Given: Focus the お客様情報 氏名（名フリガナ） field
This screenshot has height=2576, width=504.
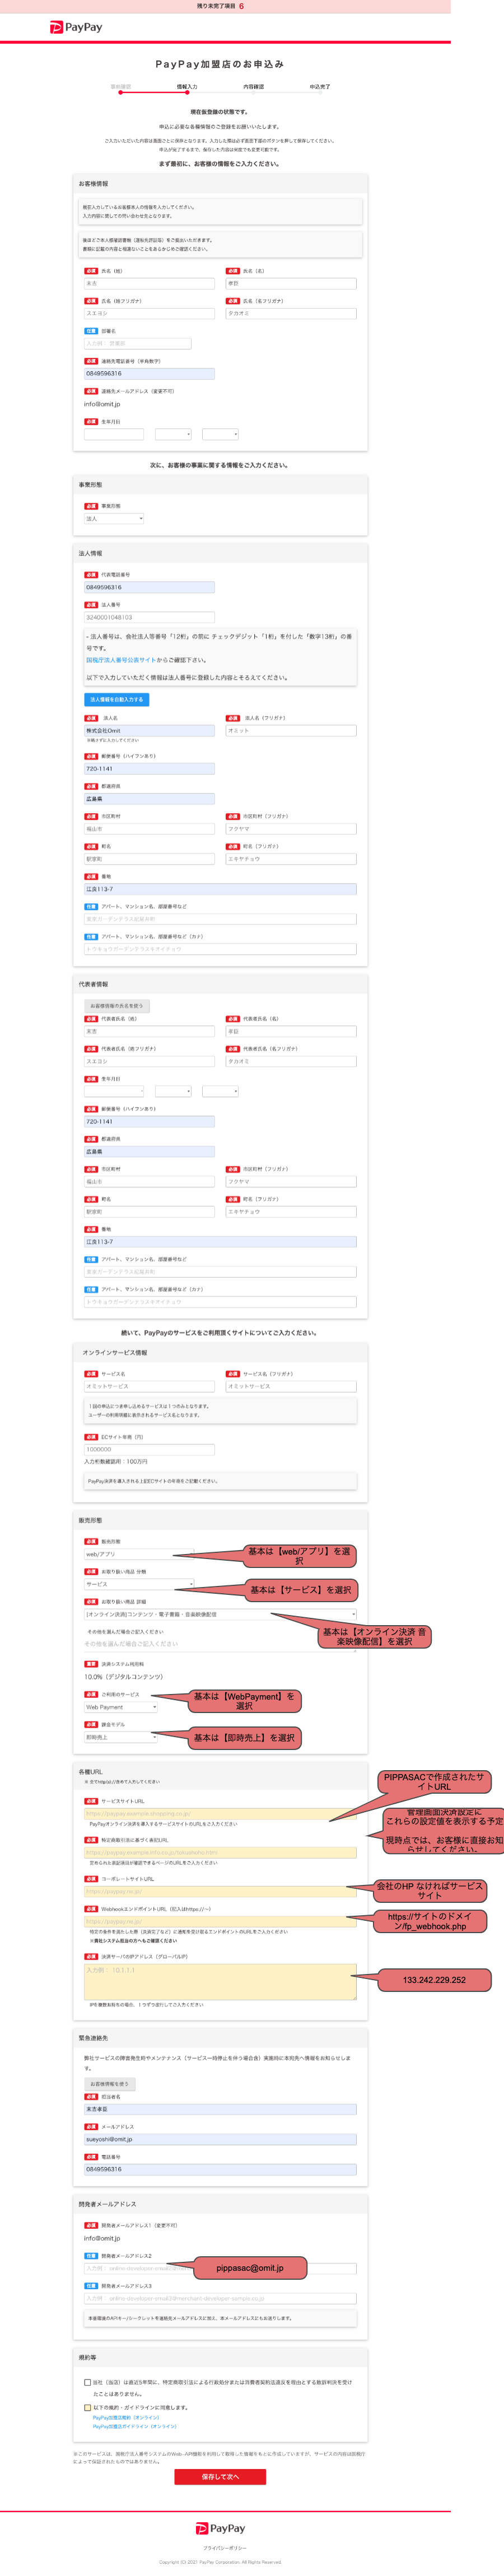Looking at the screenshot, I should click(291, 313).
